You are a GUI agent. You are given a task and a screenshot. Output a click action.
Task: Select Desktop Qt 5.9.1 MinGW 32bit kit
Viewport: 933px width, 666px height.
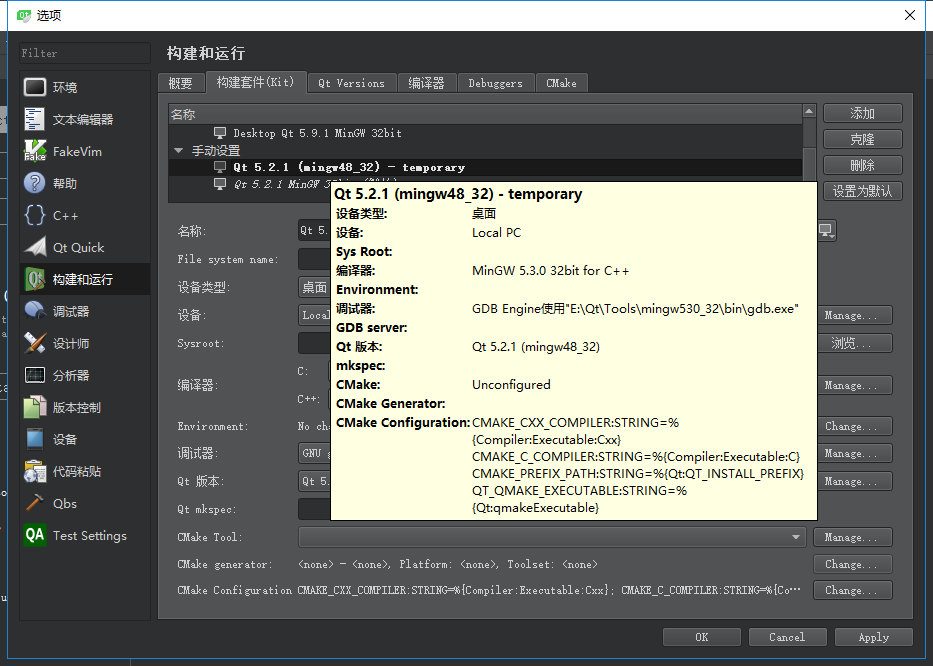coord(317,133)
